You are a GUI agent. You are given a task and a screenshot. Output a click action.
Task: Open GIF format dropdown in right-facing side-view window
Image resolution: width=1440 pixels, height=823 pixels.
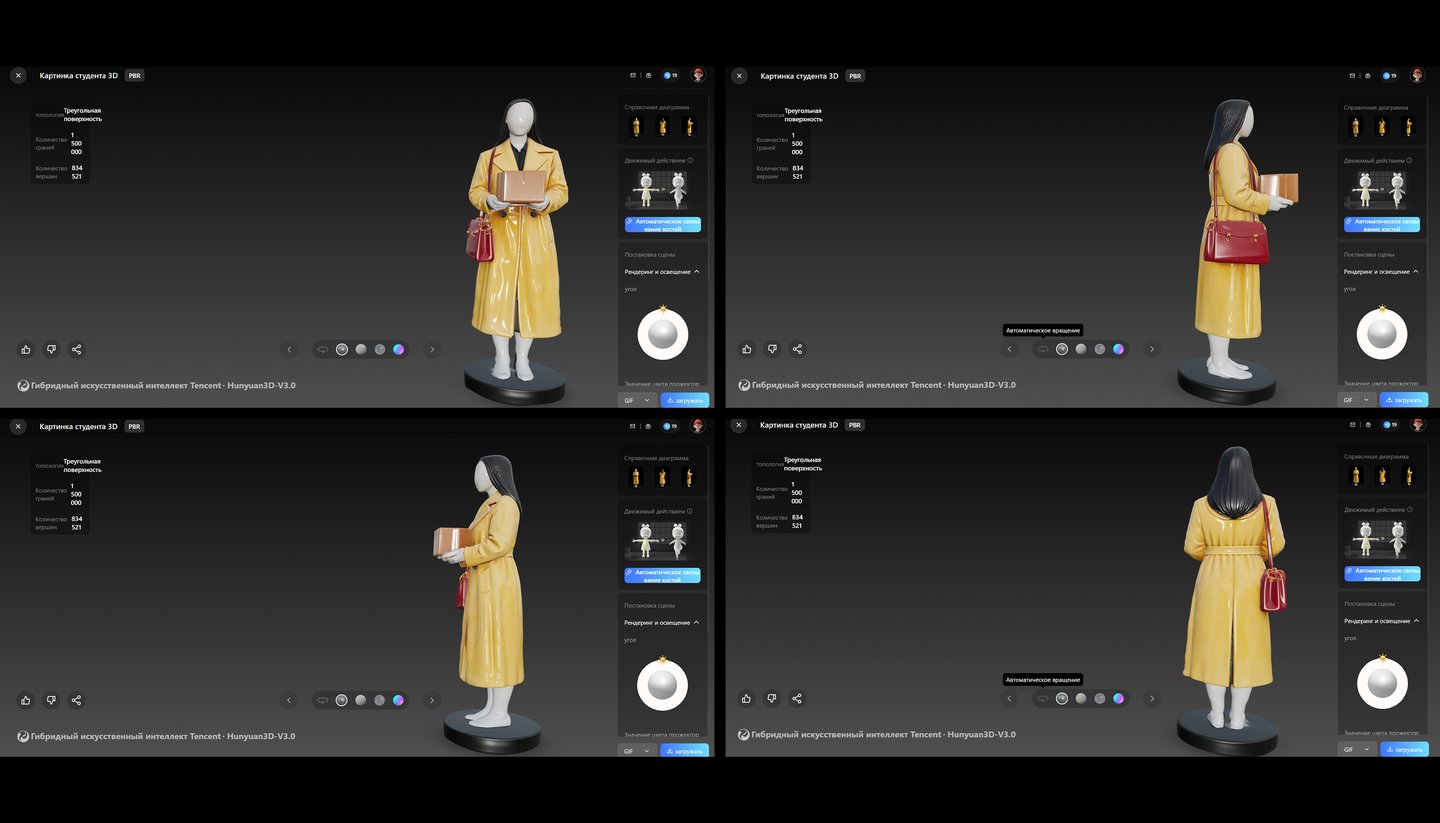(1357, 400)
